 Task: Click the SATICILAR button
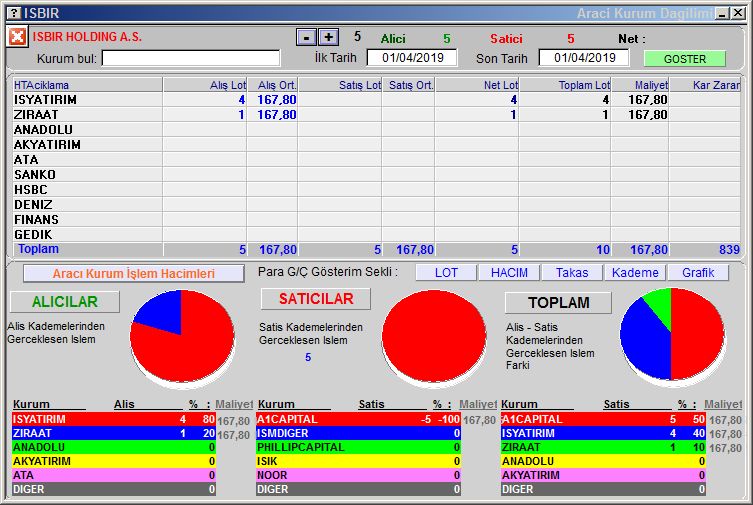(316, 299)
